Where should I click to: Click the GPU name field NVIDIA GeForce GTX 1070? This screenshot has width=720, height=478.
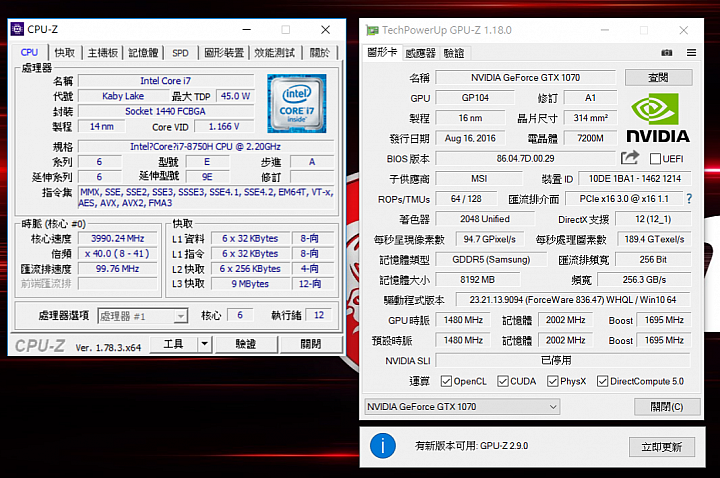point(525,78)
